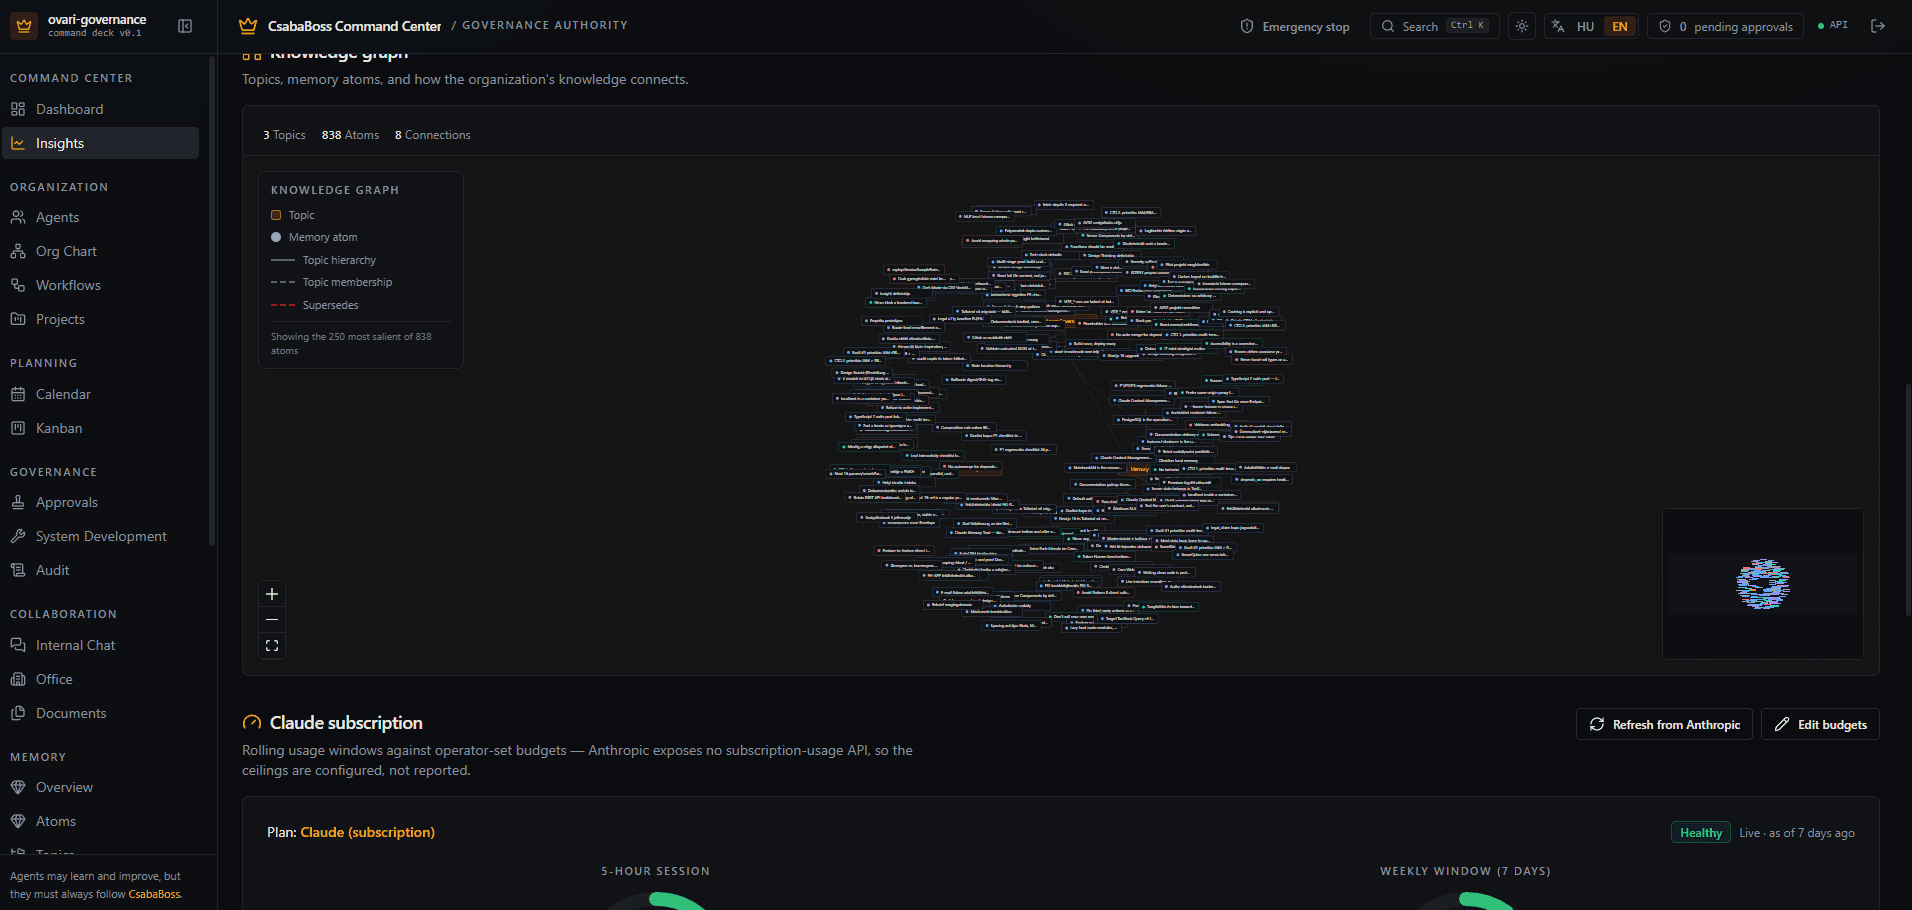Click the CsabaBoss Command Center crown icon
The image size is (1912, 910).
[x=248, y=26]
